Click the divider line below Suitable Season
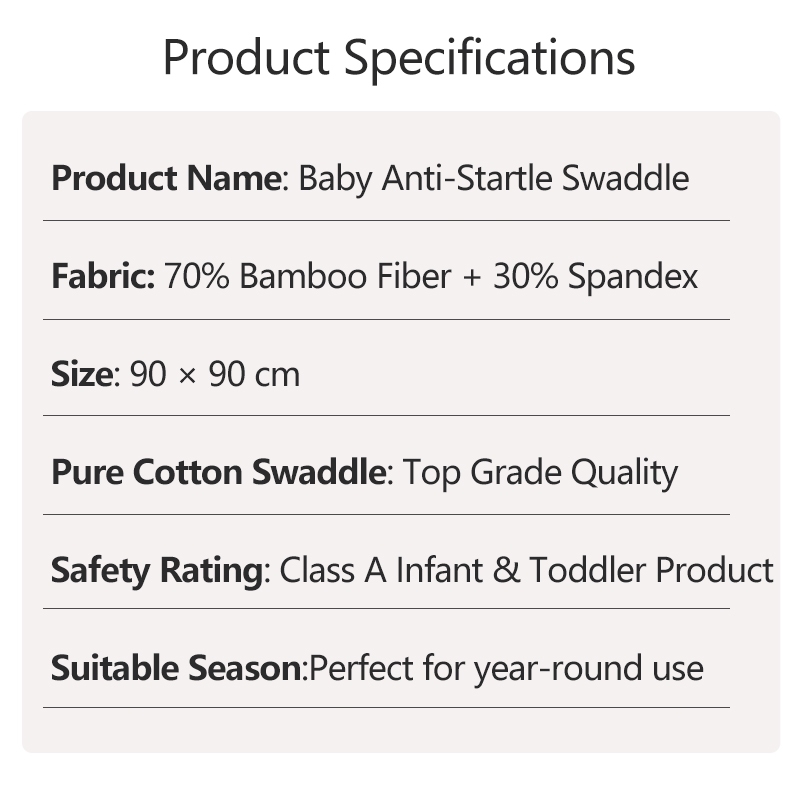This screenshot has height=800, width=800. tap(386, 708)
